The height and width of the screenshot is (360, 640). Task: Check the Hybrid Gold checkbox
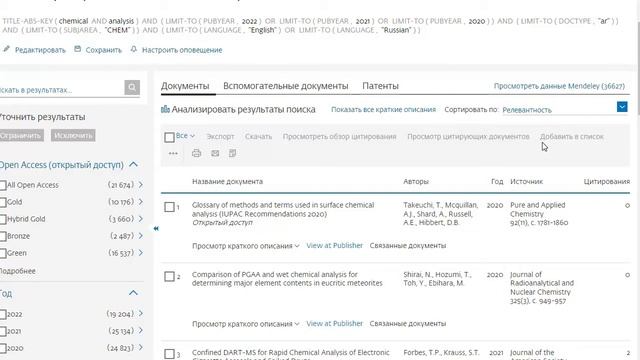coord(2,220)
